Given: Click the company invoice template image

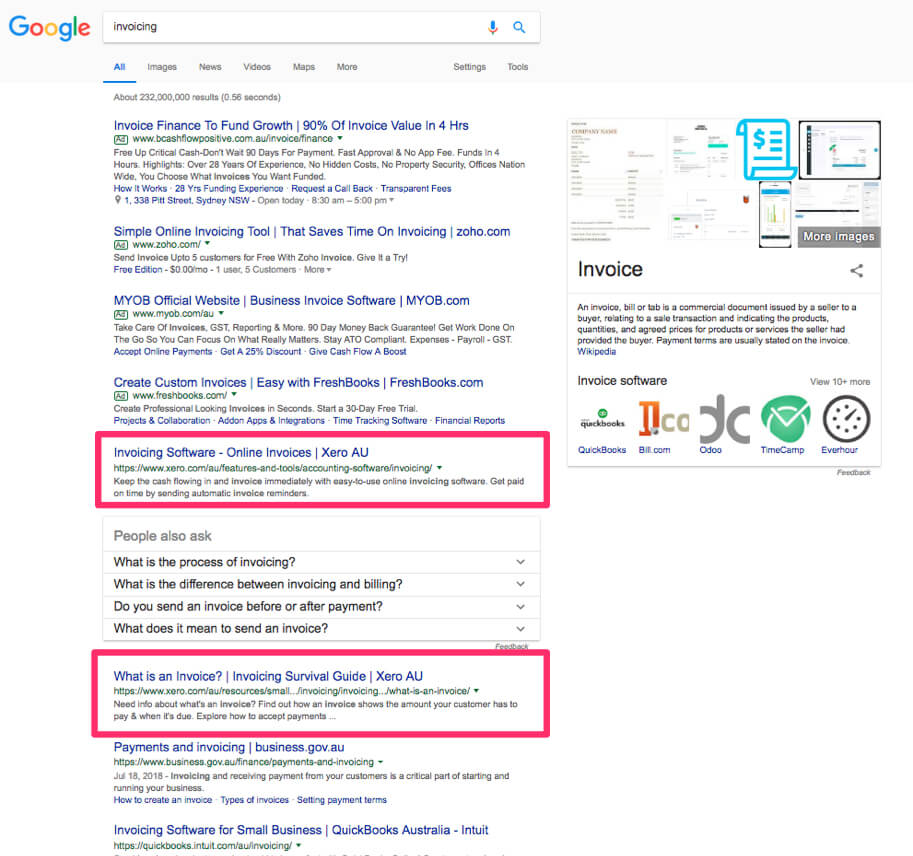Looking at the screenshot, I should pos(616,181).
